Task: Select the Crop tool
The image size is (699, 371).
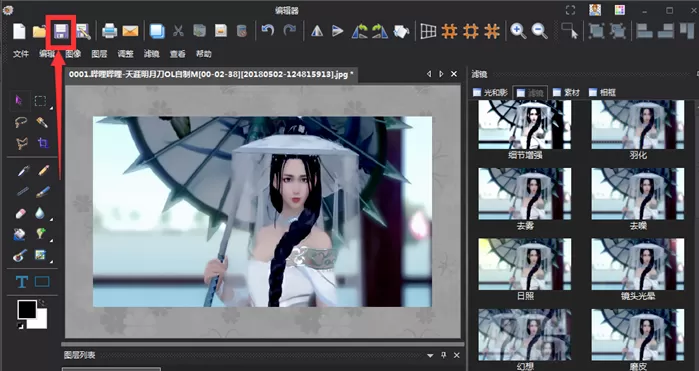Action: (43, 143)
